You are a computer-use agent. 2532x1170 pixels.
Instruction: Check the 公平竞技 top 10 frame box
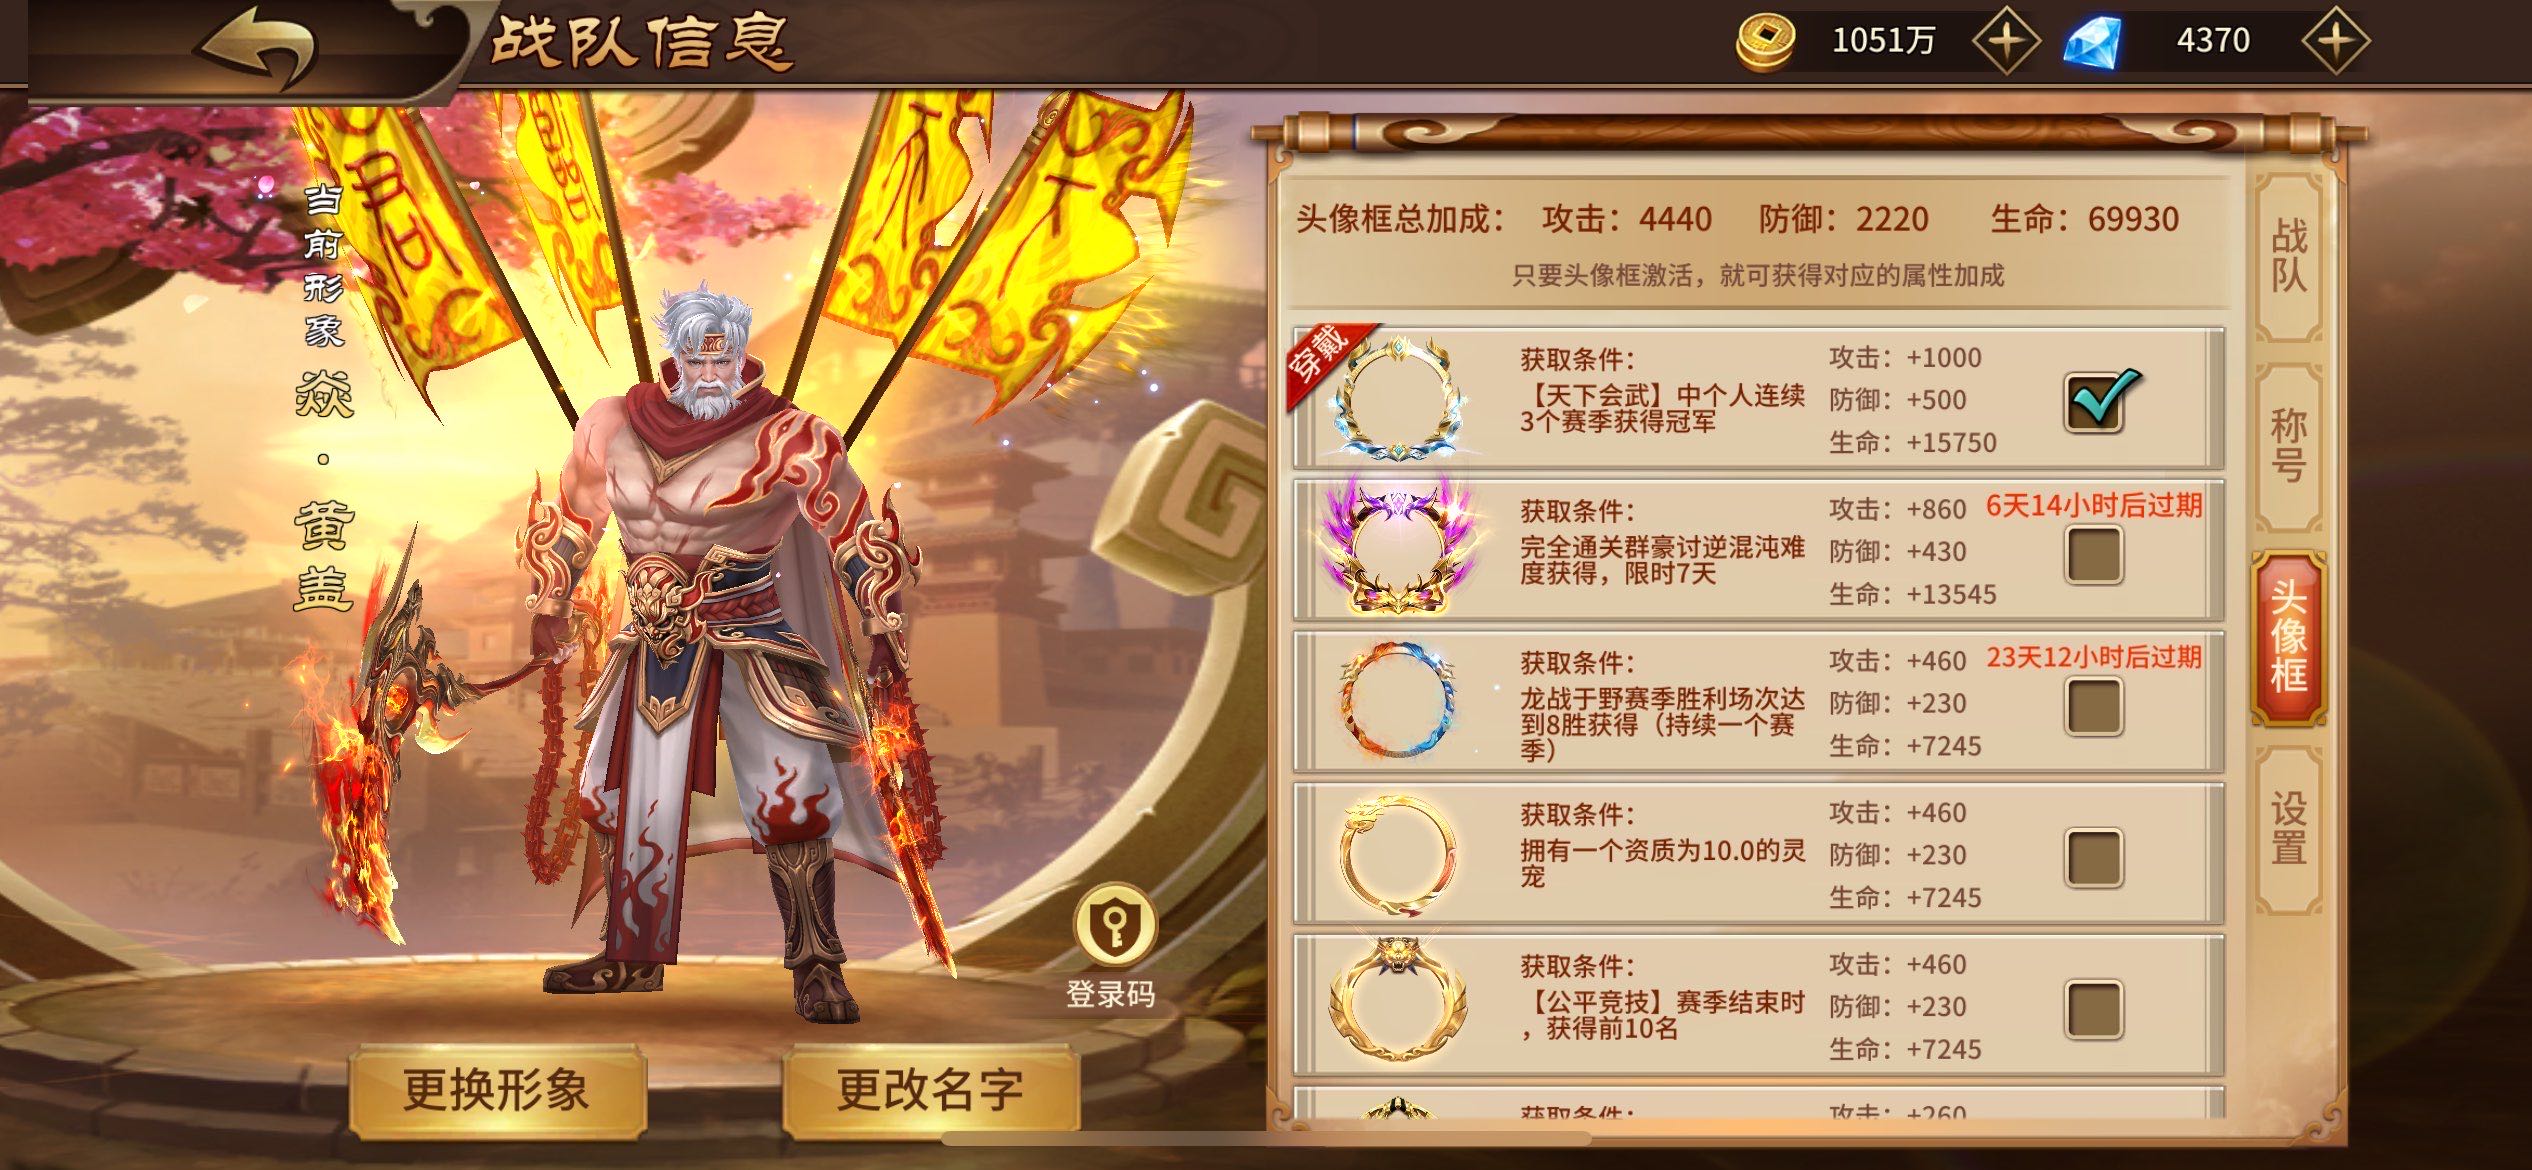[x=2094, y=1010]
